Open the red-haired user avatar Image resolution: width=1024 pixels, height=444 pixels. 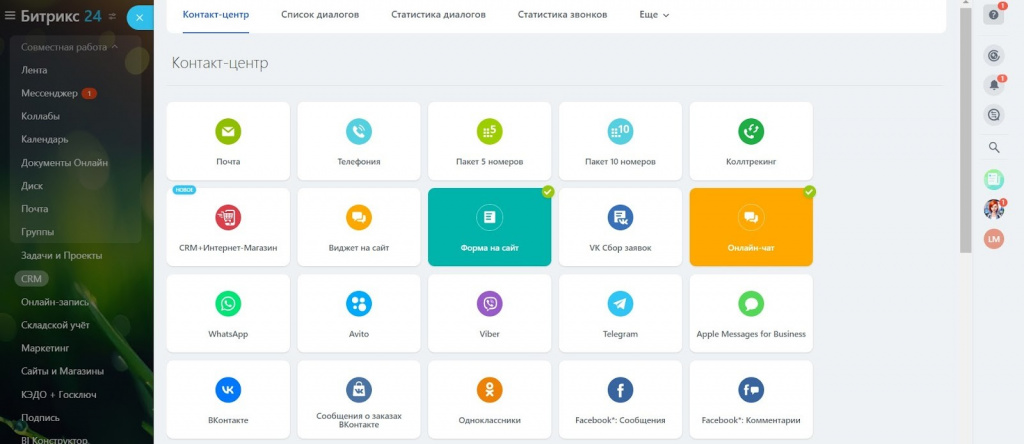[994, 209]
